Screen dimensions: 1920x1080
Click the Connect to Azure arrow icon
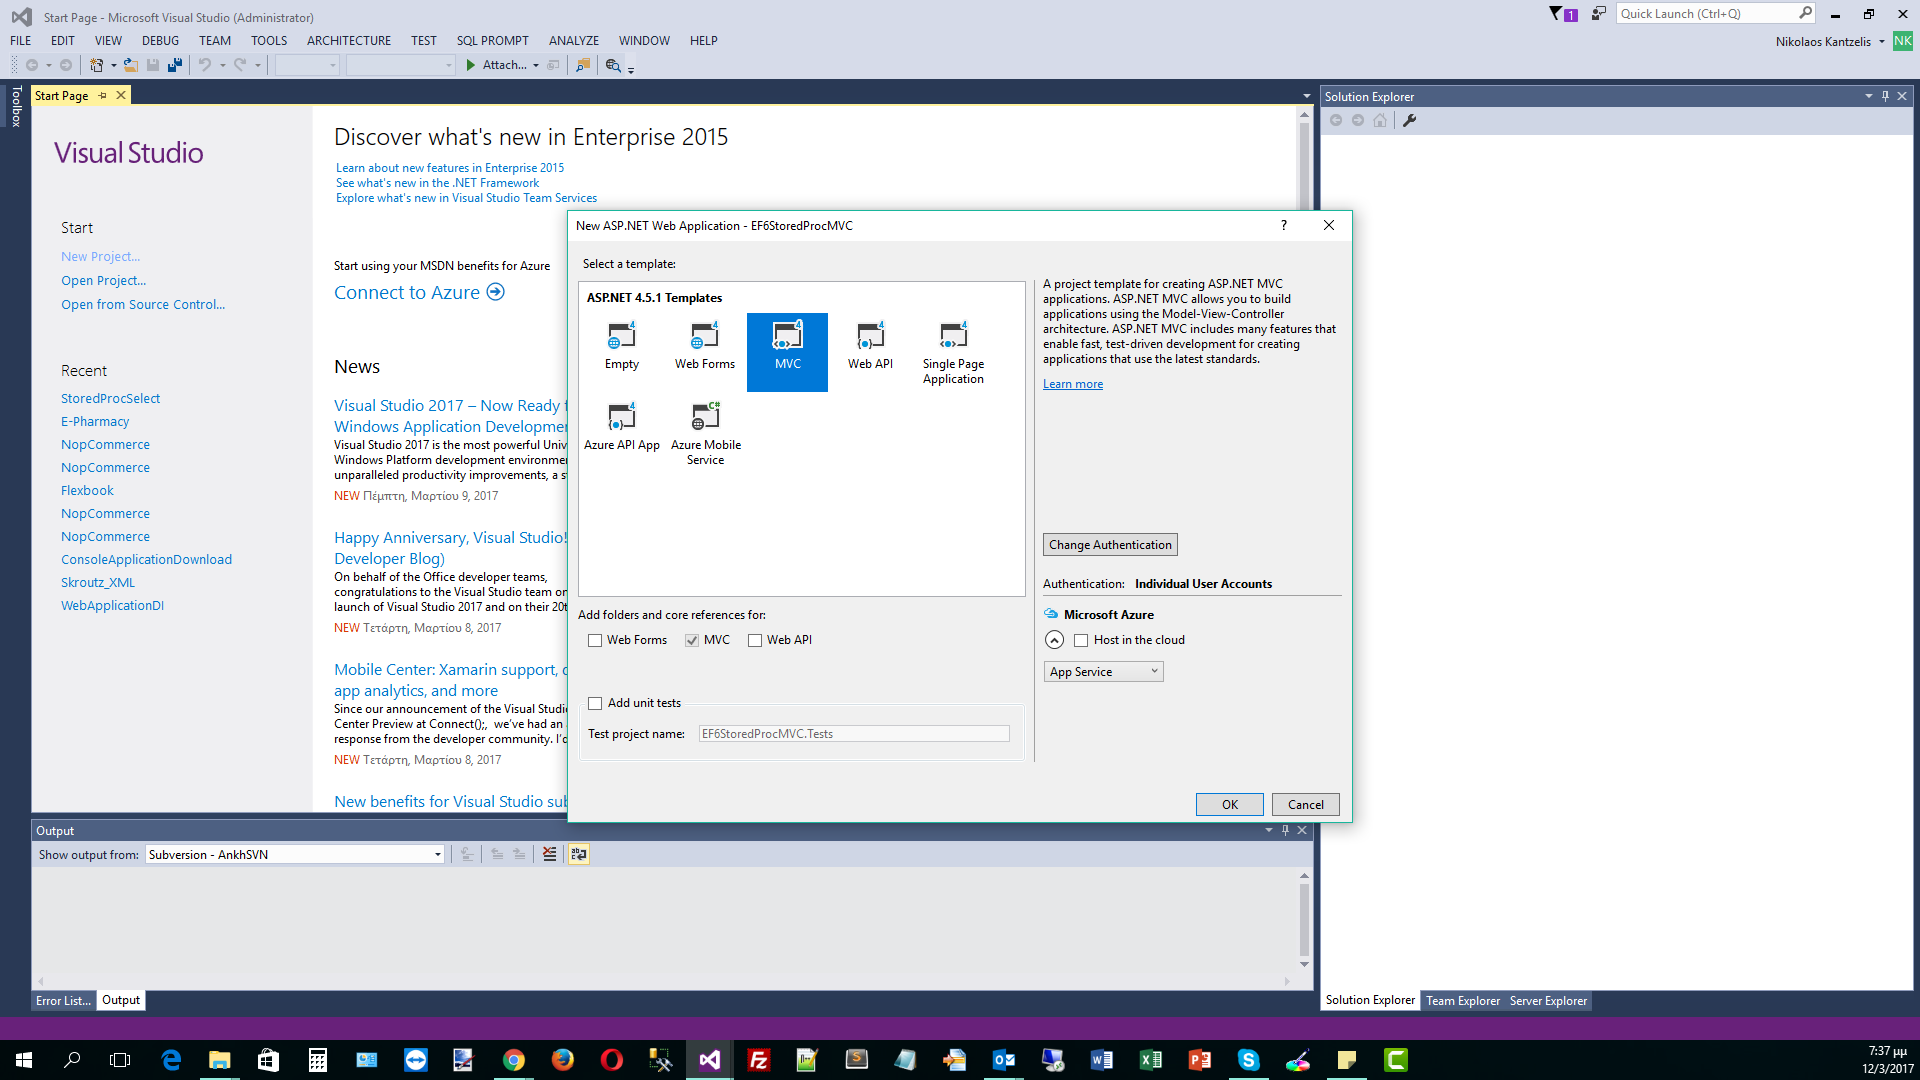(x=495, y=292)
